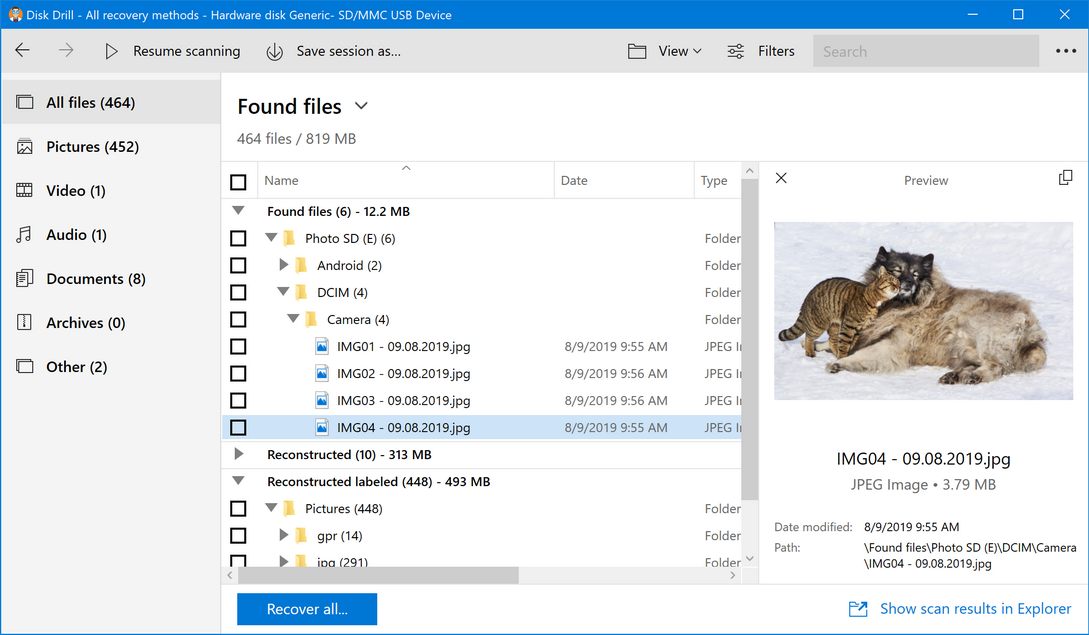
Task: Click the View folder icon
Action: click(x=637, y=51)
